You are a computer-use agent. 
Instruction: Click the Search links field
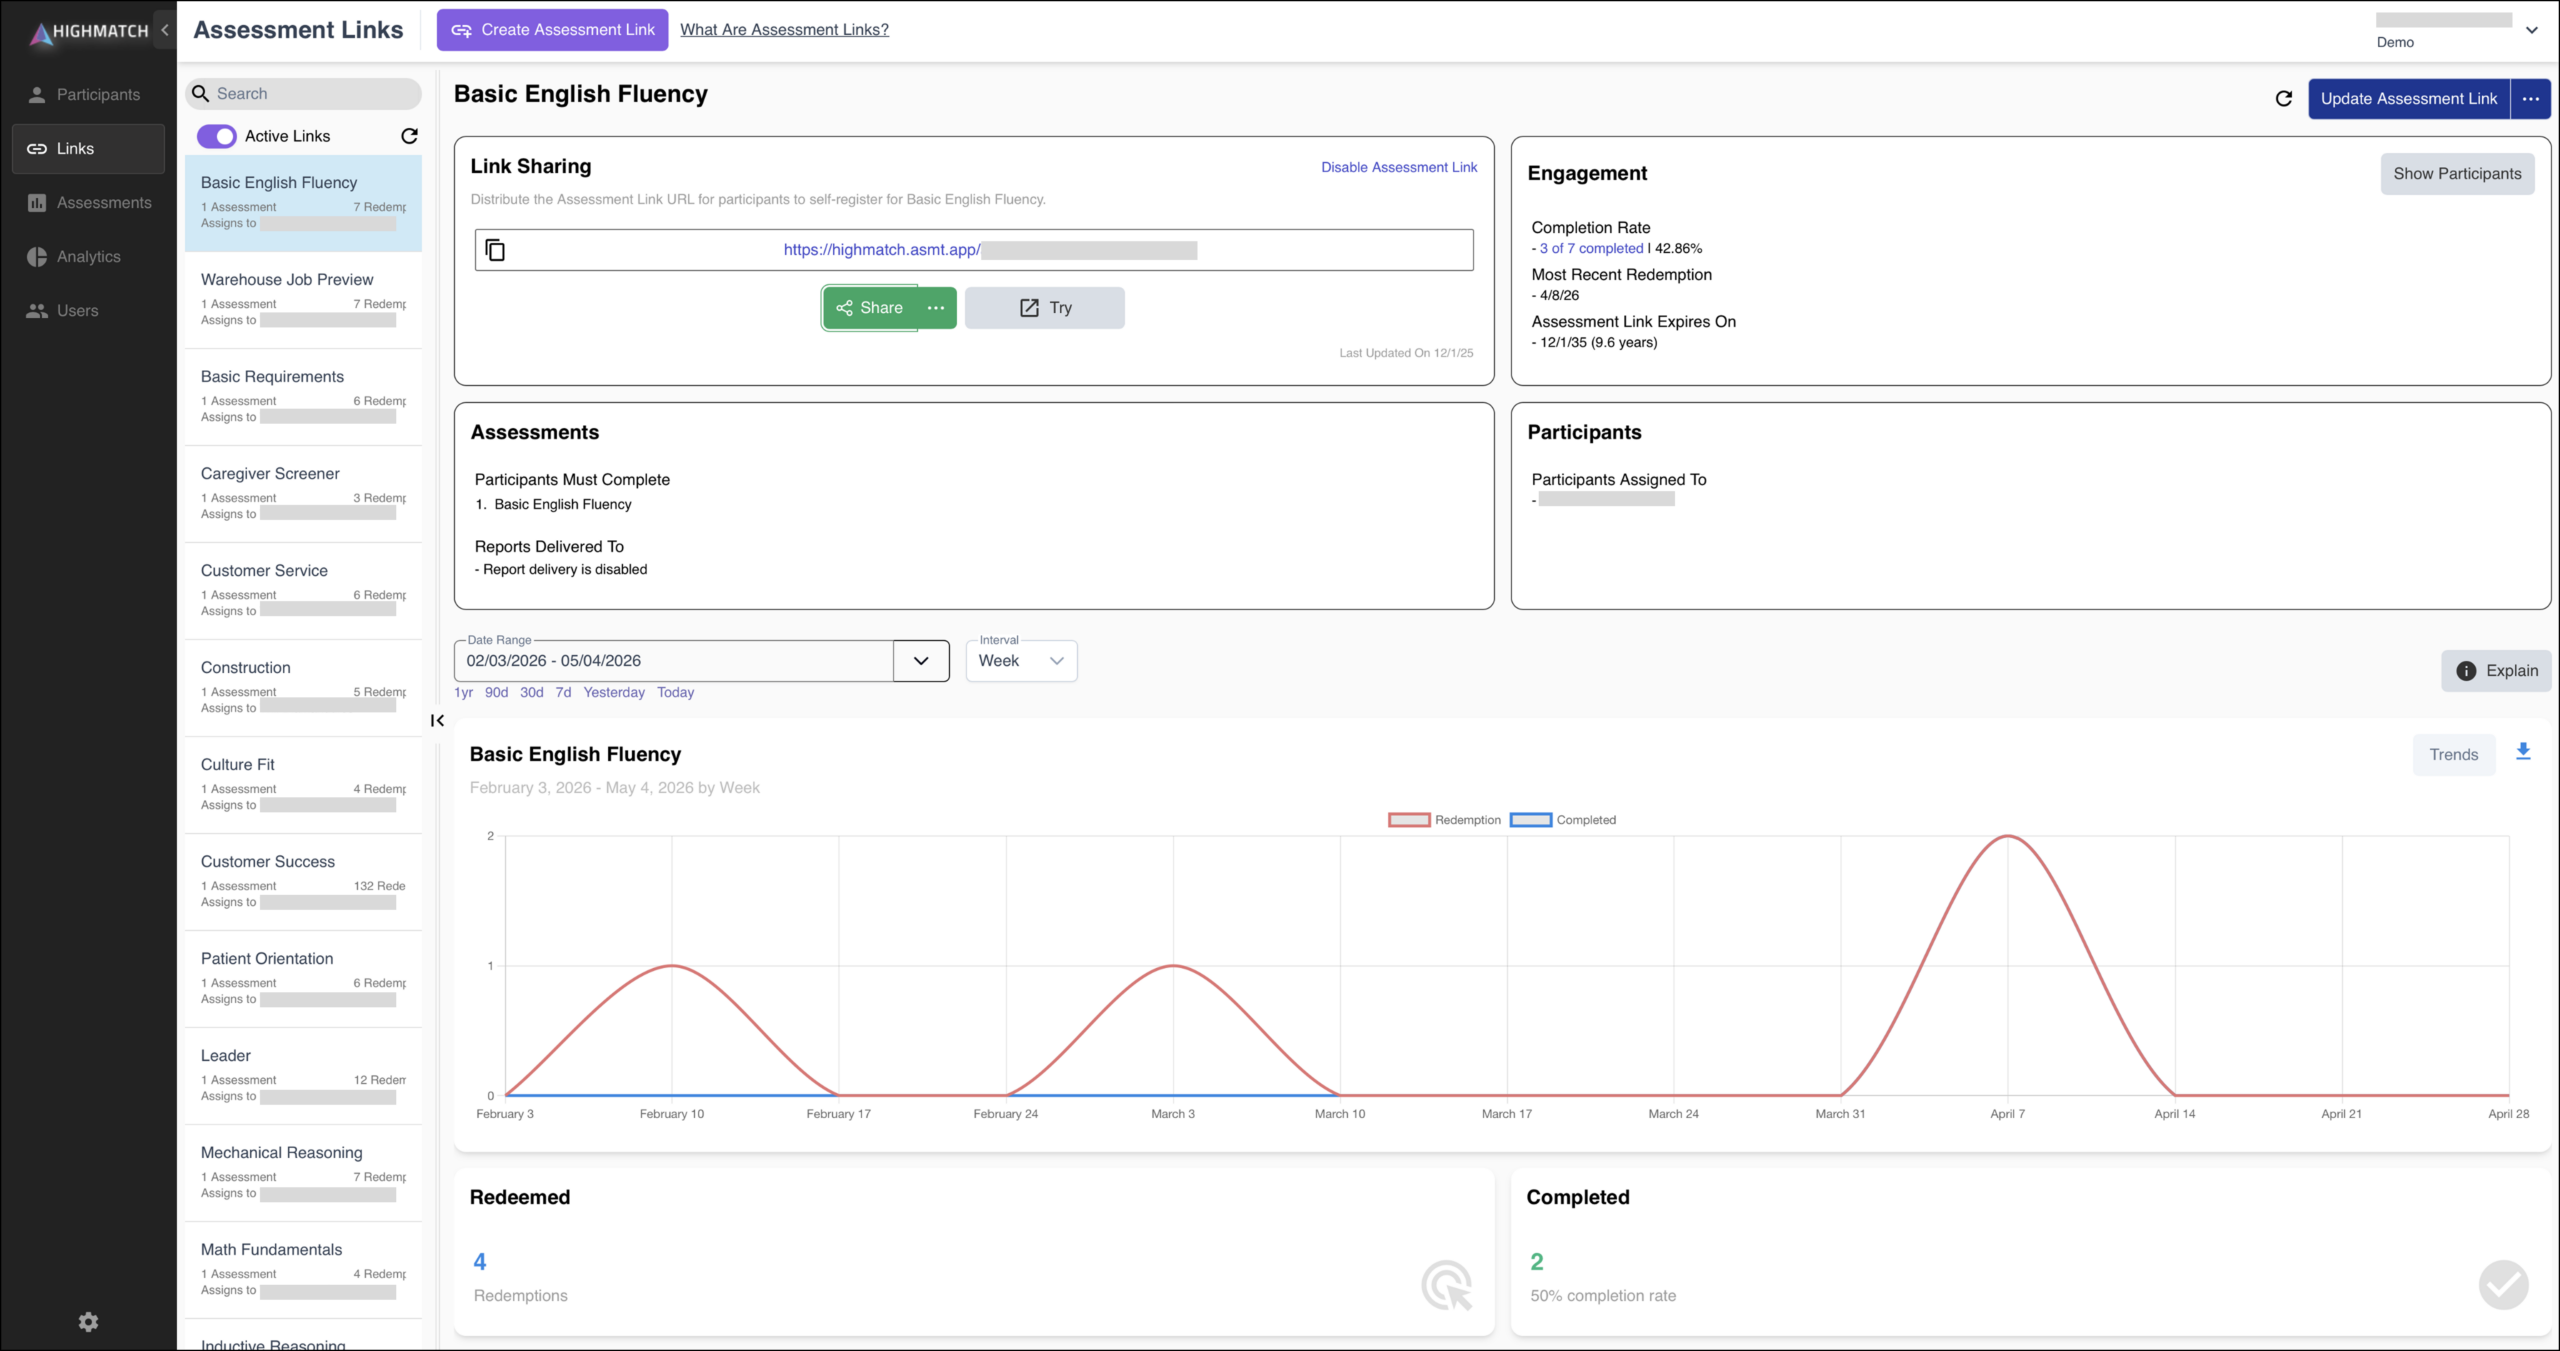303,94
